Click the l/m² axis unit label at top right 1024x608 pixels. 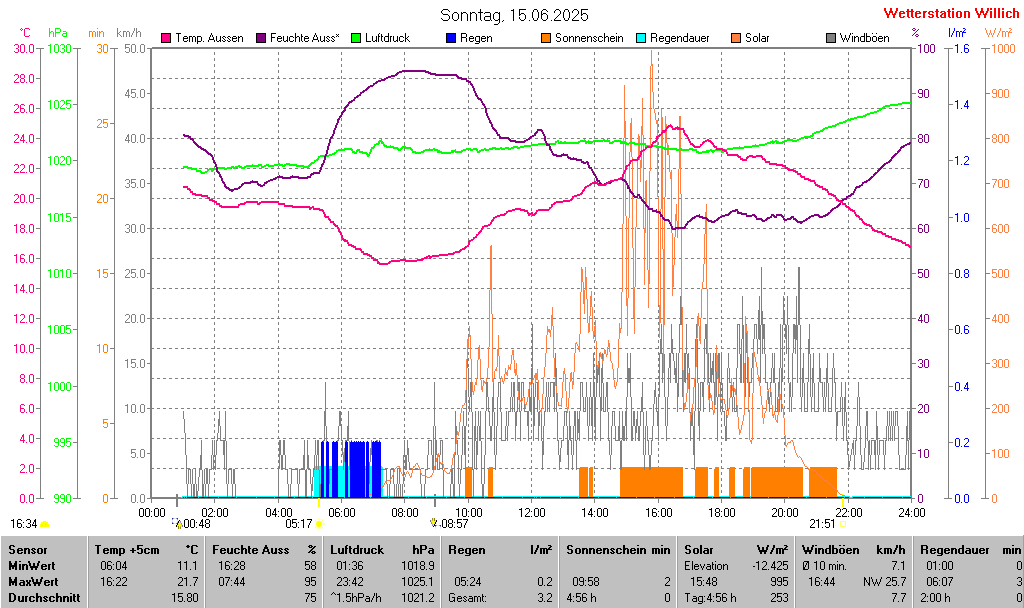pos(957,33)
